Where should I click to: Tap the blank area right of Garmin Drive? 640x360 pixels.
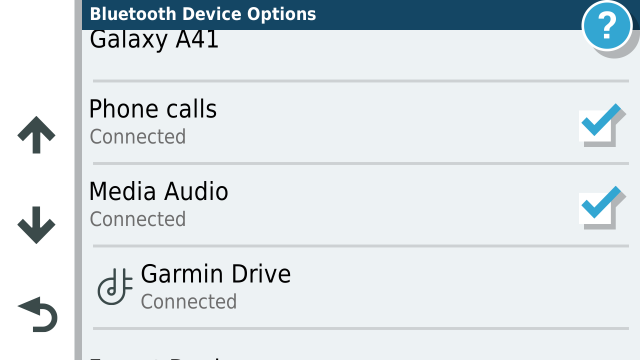click(x=457, y=287)
